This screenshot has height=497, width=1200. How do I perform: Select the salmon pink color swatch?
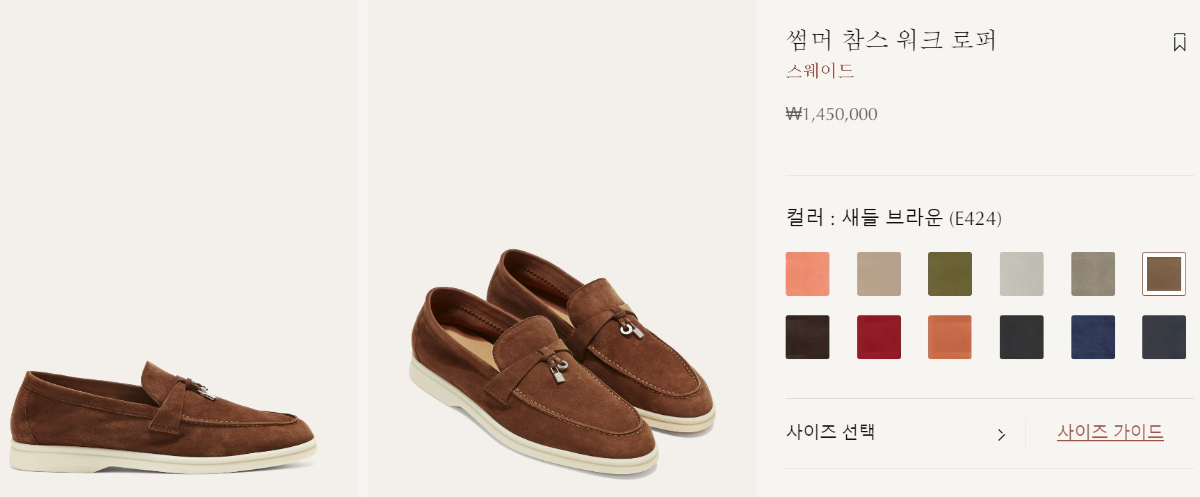coord(808,274)
